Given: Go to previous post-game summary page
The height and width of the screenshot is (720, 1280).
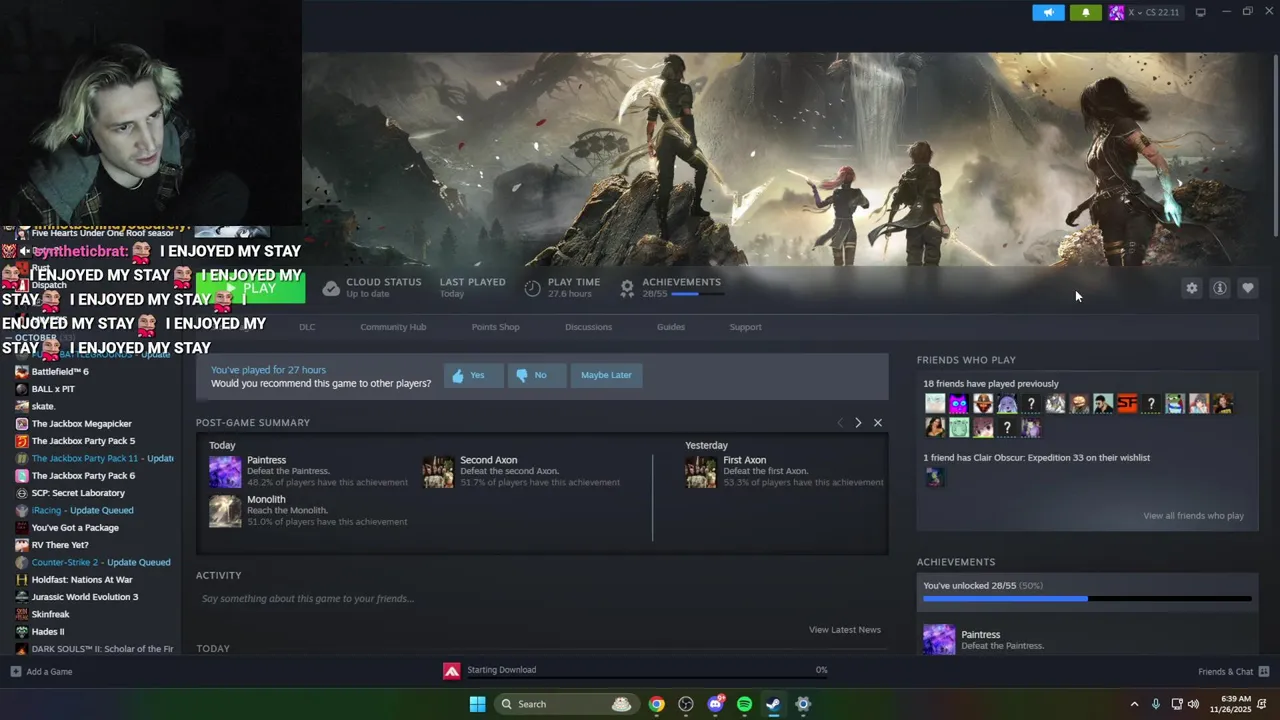Looking at the screenshot, I should [840, 423].
